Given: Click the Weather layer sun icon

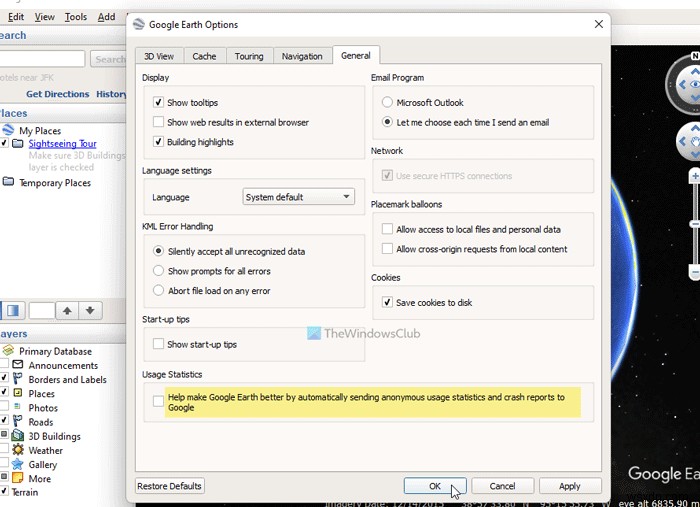Looking at the screenshot, I should pos(18,451).
